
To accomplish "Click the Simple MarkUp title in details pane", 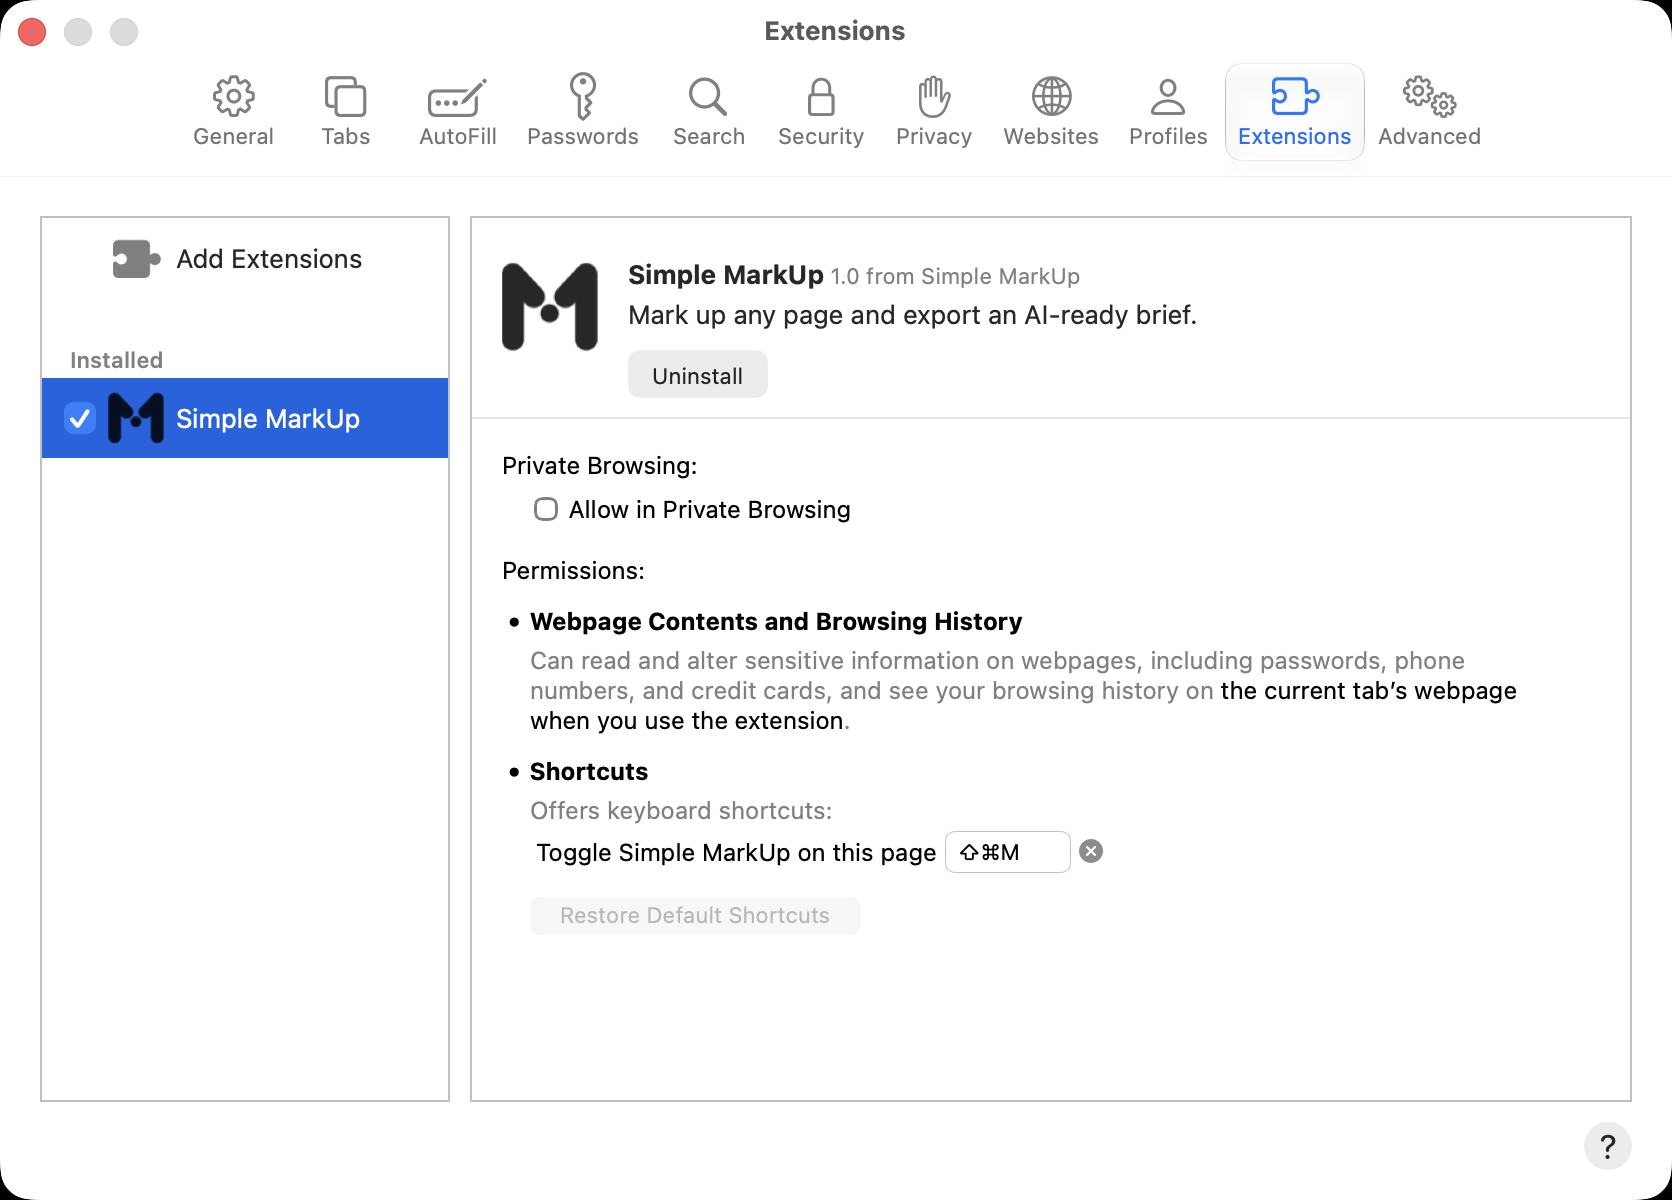I will point(726,275).
